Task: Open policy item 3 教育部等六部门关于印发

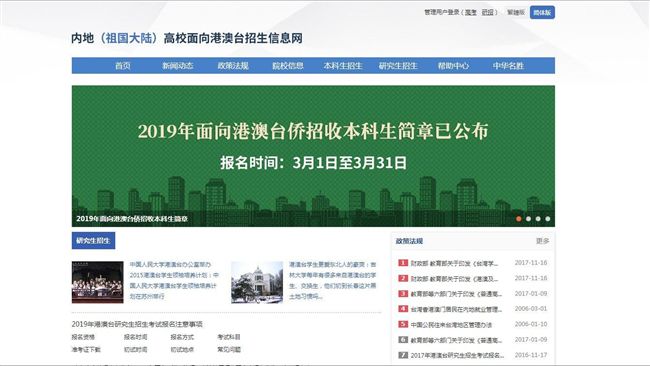Action: coord(456,294)
